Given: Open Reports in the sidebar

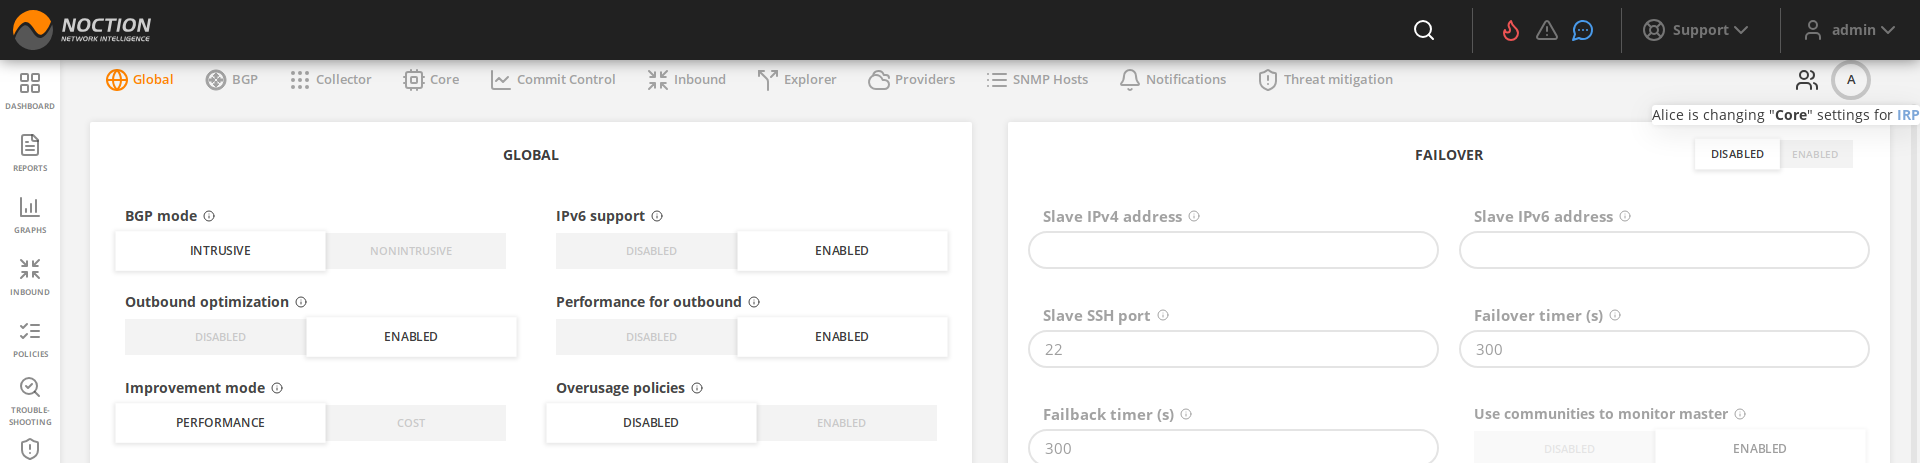Looking at the screenshot, I should 30,152.
